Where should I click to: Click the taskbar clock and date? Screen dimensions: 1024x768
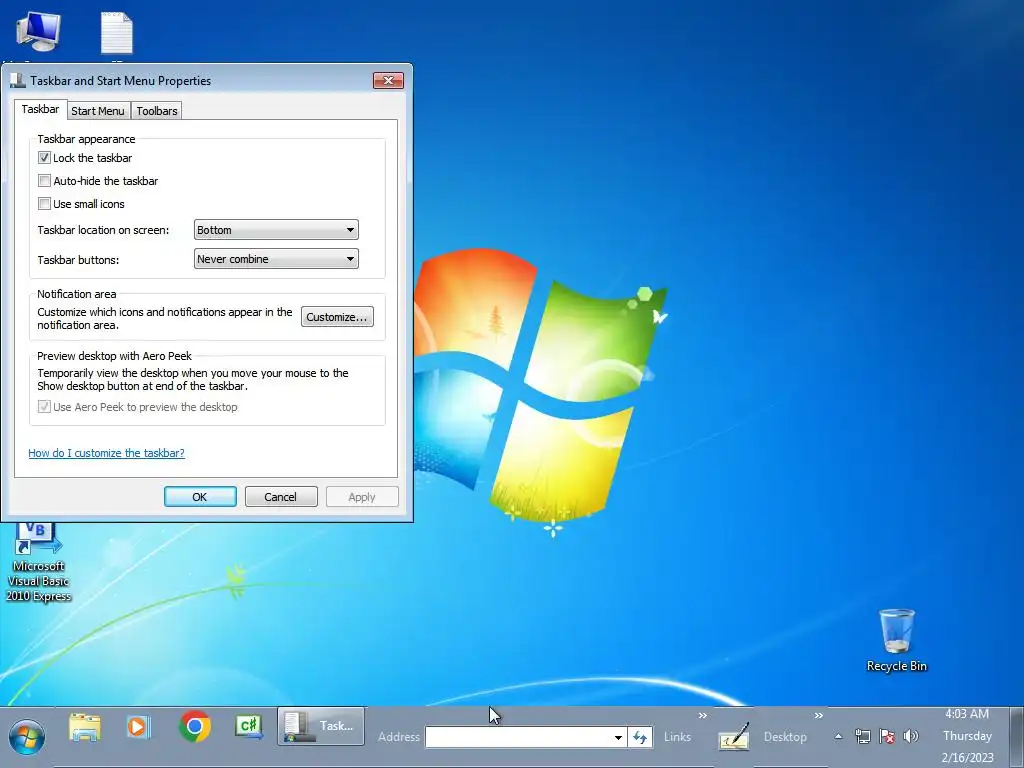click(x=967, y=736)
